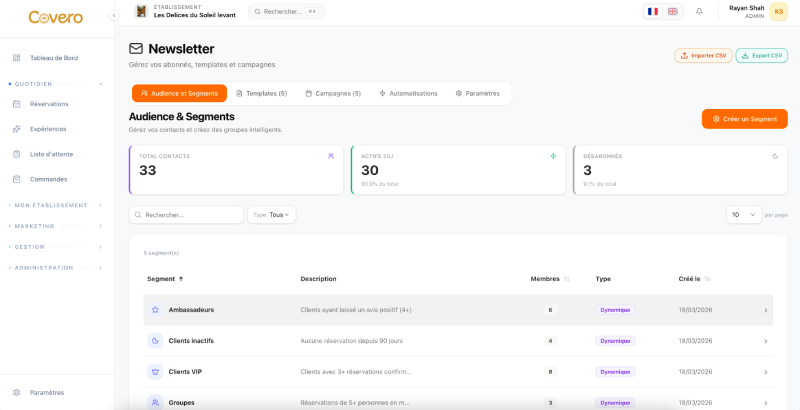The width and height of the screenshot is (800, 410).
Task: Click the Créer un Segment button
Action: (744, 119)
